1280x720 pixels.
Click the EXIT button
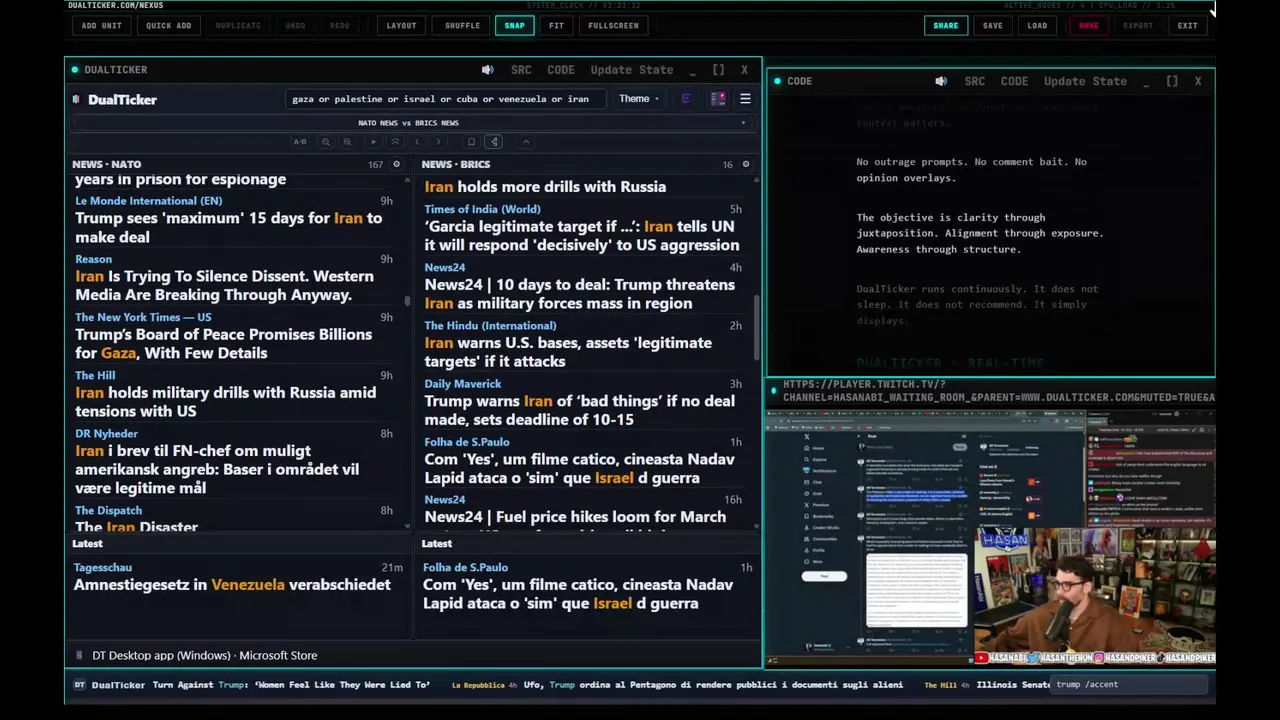[1187, 25]
